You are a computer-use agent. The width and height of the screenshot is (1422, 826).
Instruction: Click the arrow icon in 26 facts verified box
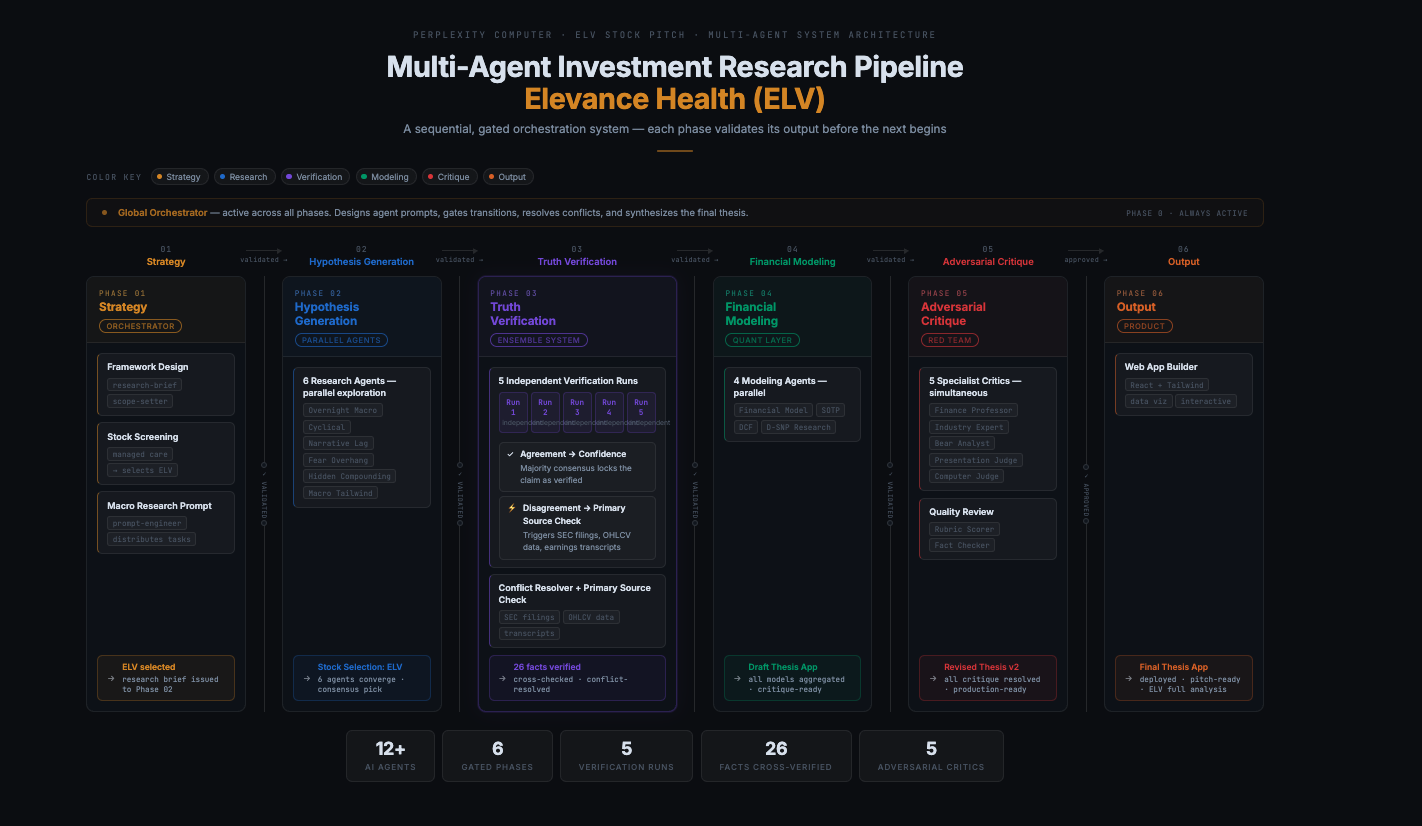(x=504, y=679)
